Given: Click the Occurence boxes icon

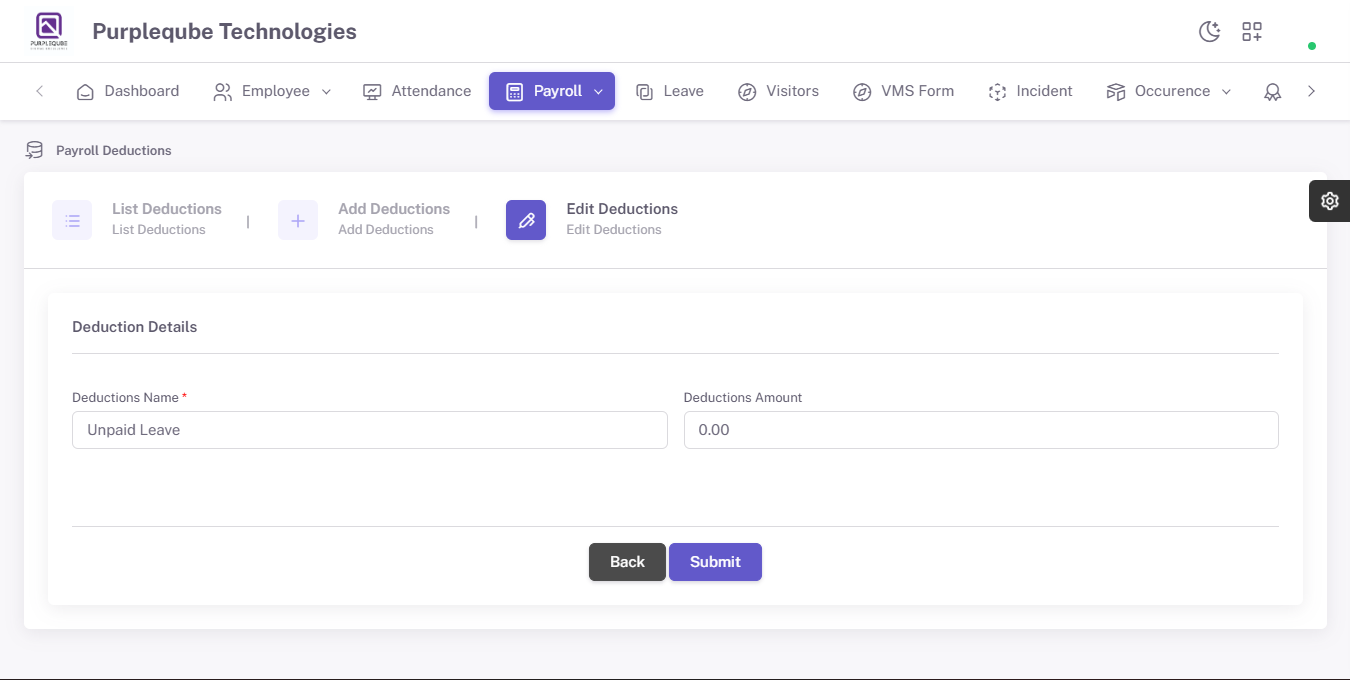Looking at the screenshot, I should tap(1116, 92).
